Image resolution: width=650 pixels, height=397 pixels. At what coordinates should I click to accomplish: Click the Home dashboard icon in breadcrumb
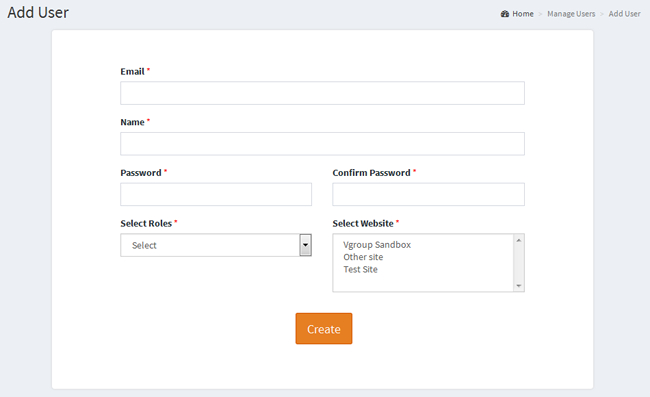(x=504, y=14)
